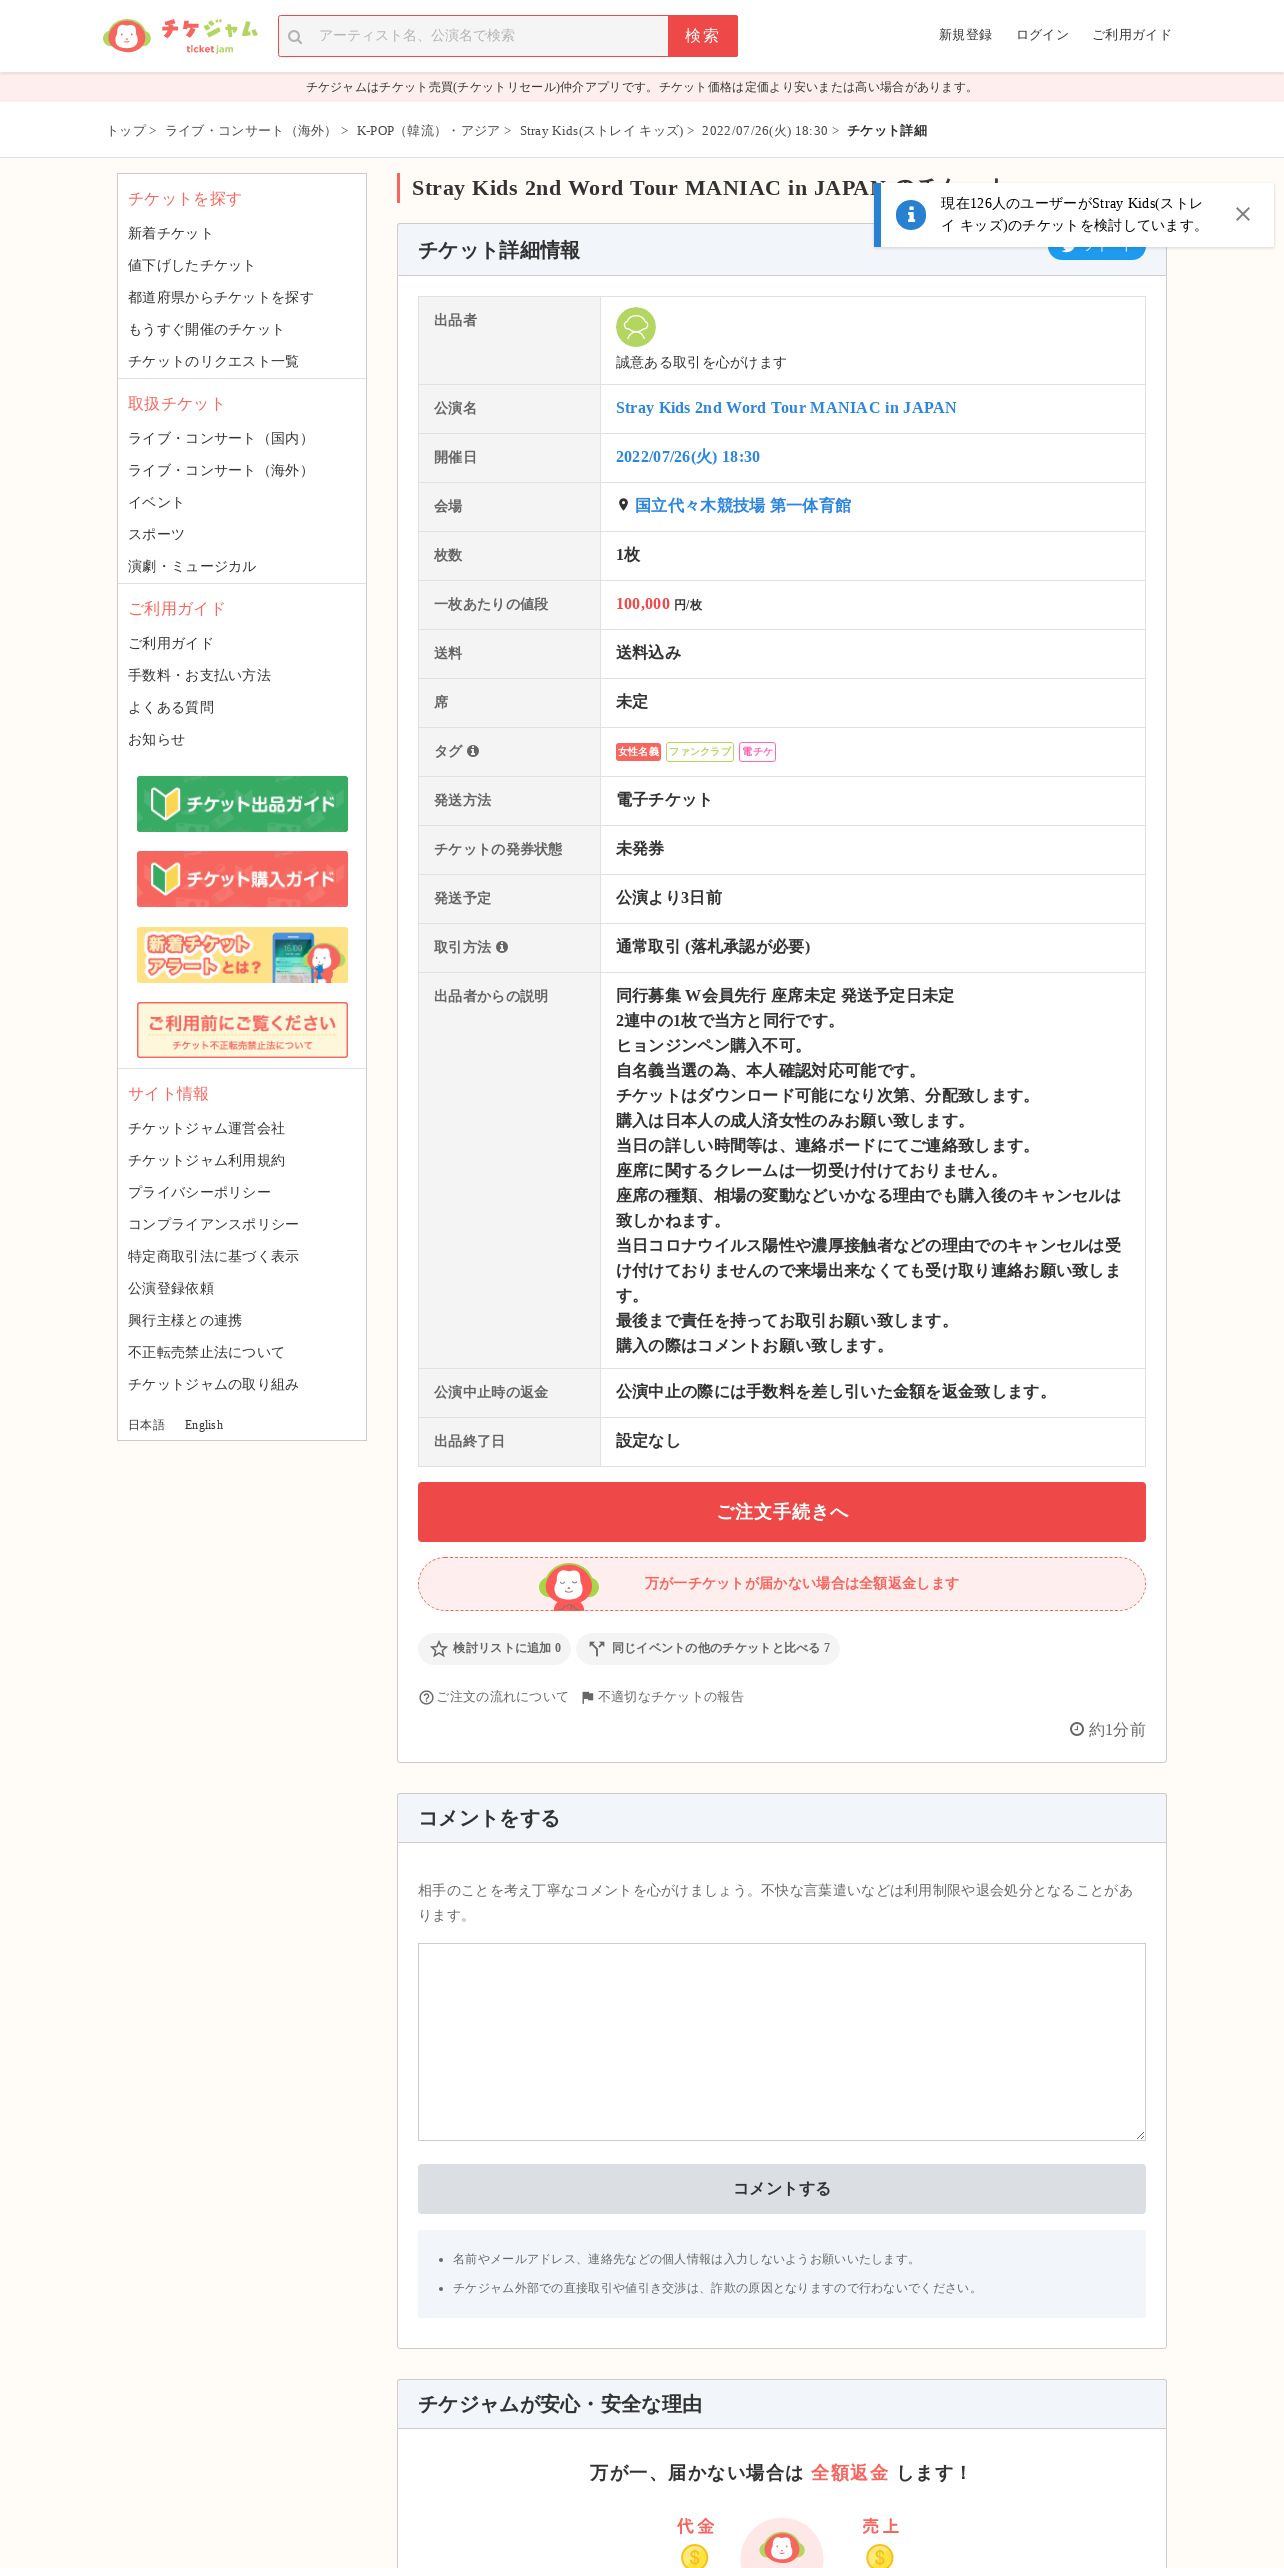The width and height of the screenshot is (1284, 2568).
Task: Open よくある質問 in sidebar
Action: [x=171, y=708]
